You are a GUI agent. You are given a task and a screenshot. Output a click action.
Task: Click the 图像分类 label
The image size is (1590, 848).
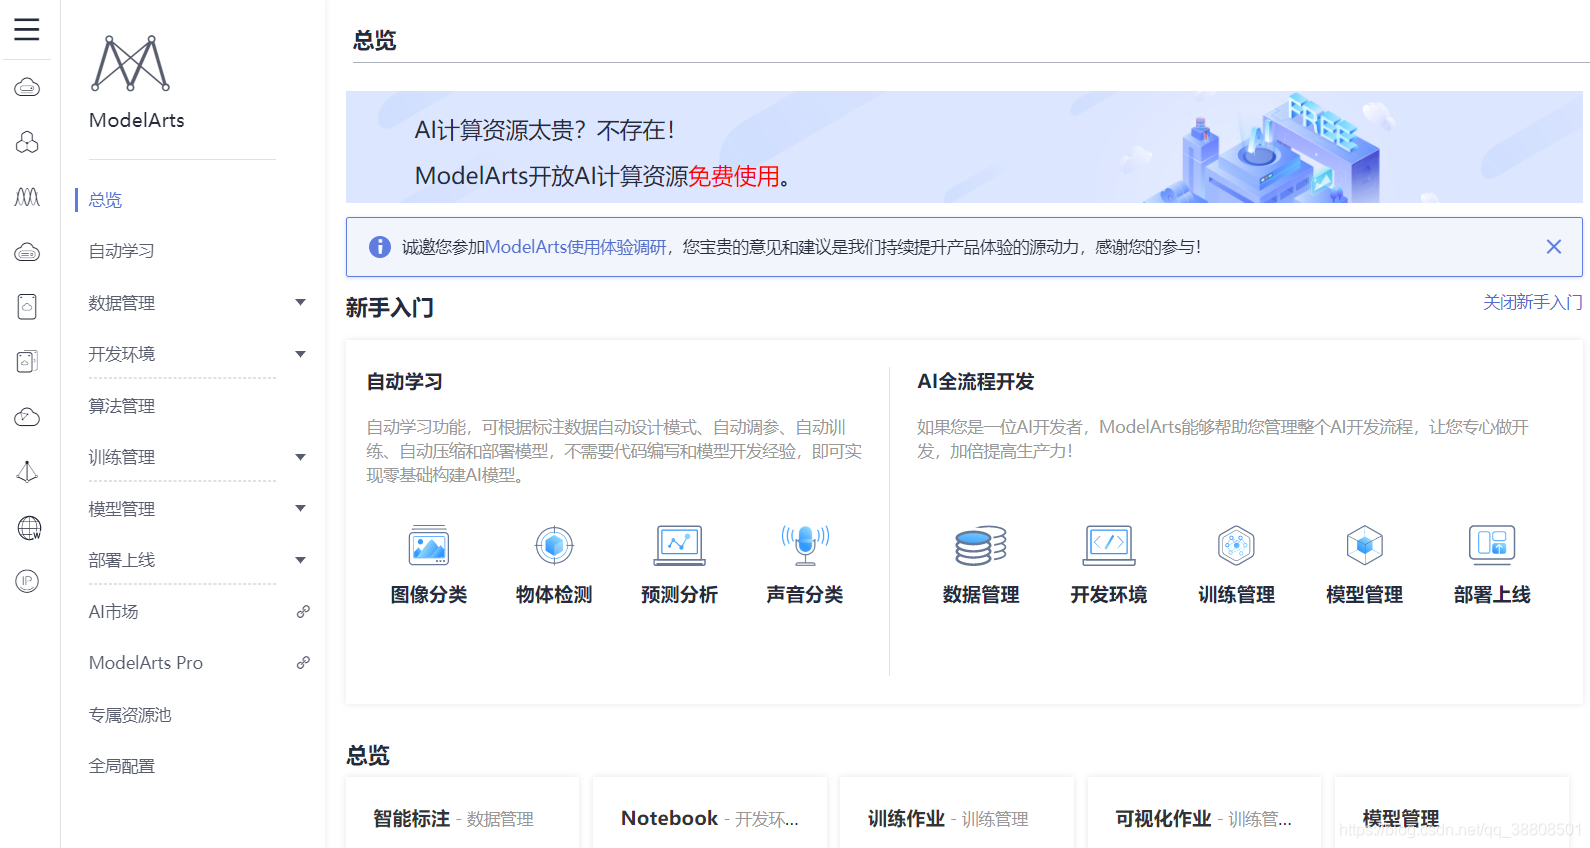click(429, 595)
